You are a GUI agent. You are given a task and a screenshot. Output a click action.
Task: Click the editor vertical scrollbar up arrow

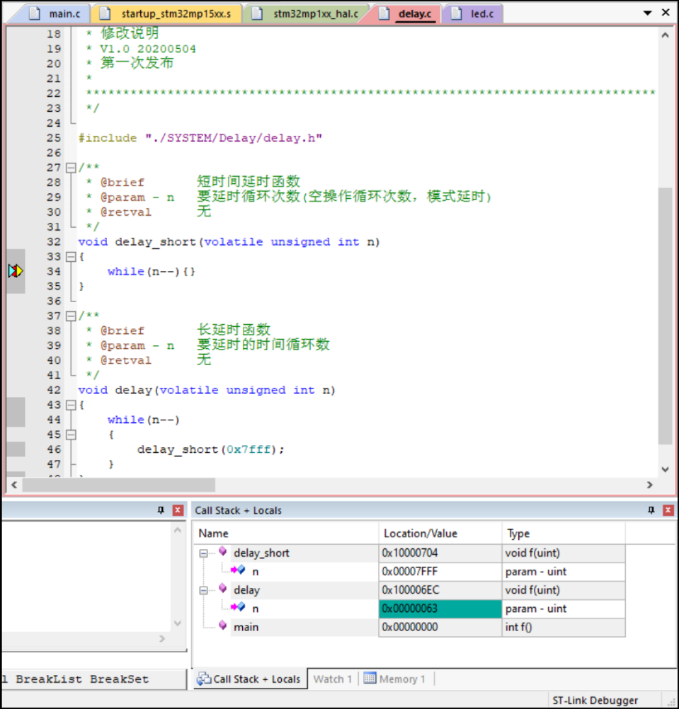665,35
